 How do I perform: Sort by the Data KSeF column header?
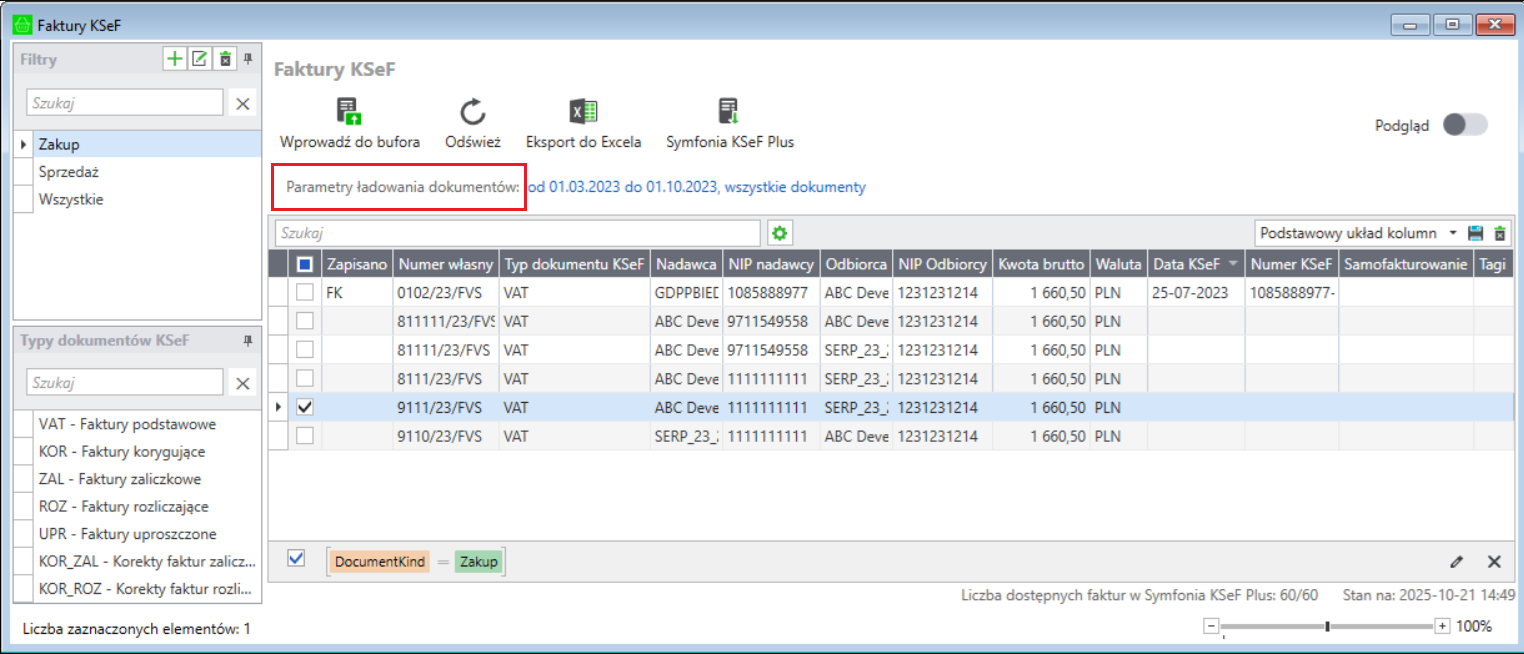point(1187,264)
